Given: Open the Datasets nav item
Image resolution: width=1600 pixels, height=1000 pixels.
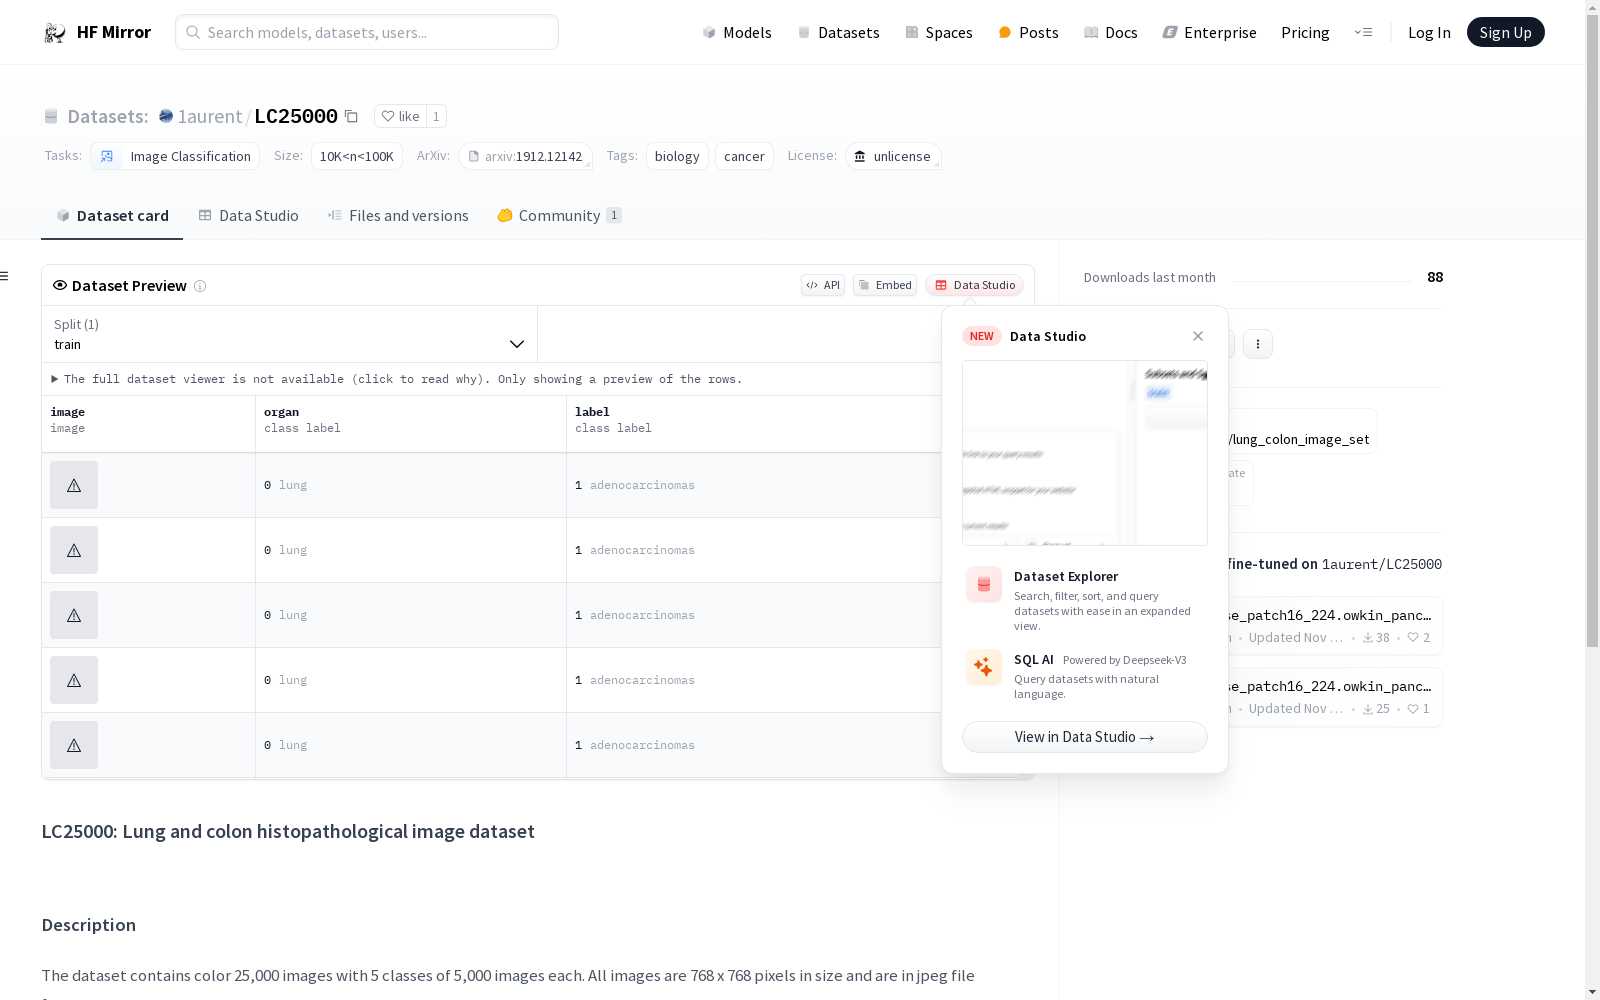Looking at the screenshot, I should coord(838,32).
